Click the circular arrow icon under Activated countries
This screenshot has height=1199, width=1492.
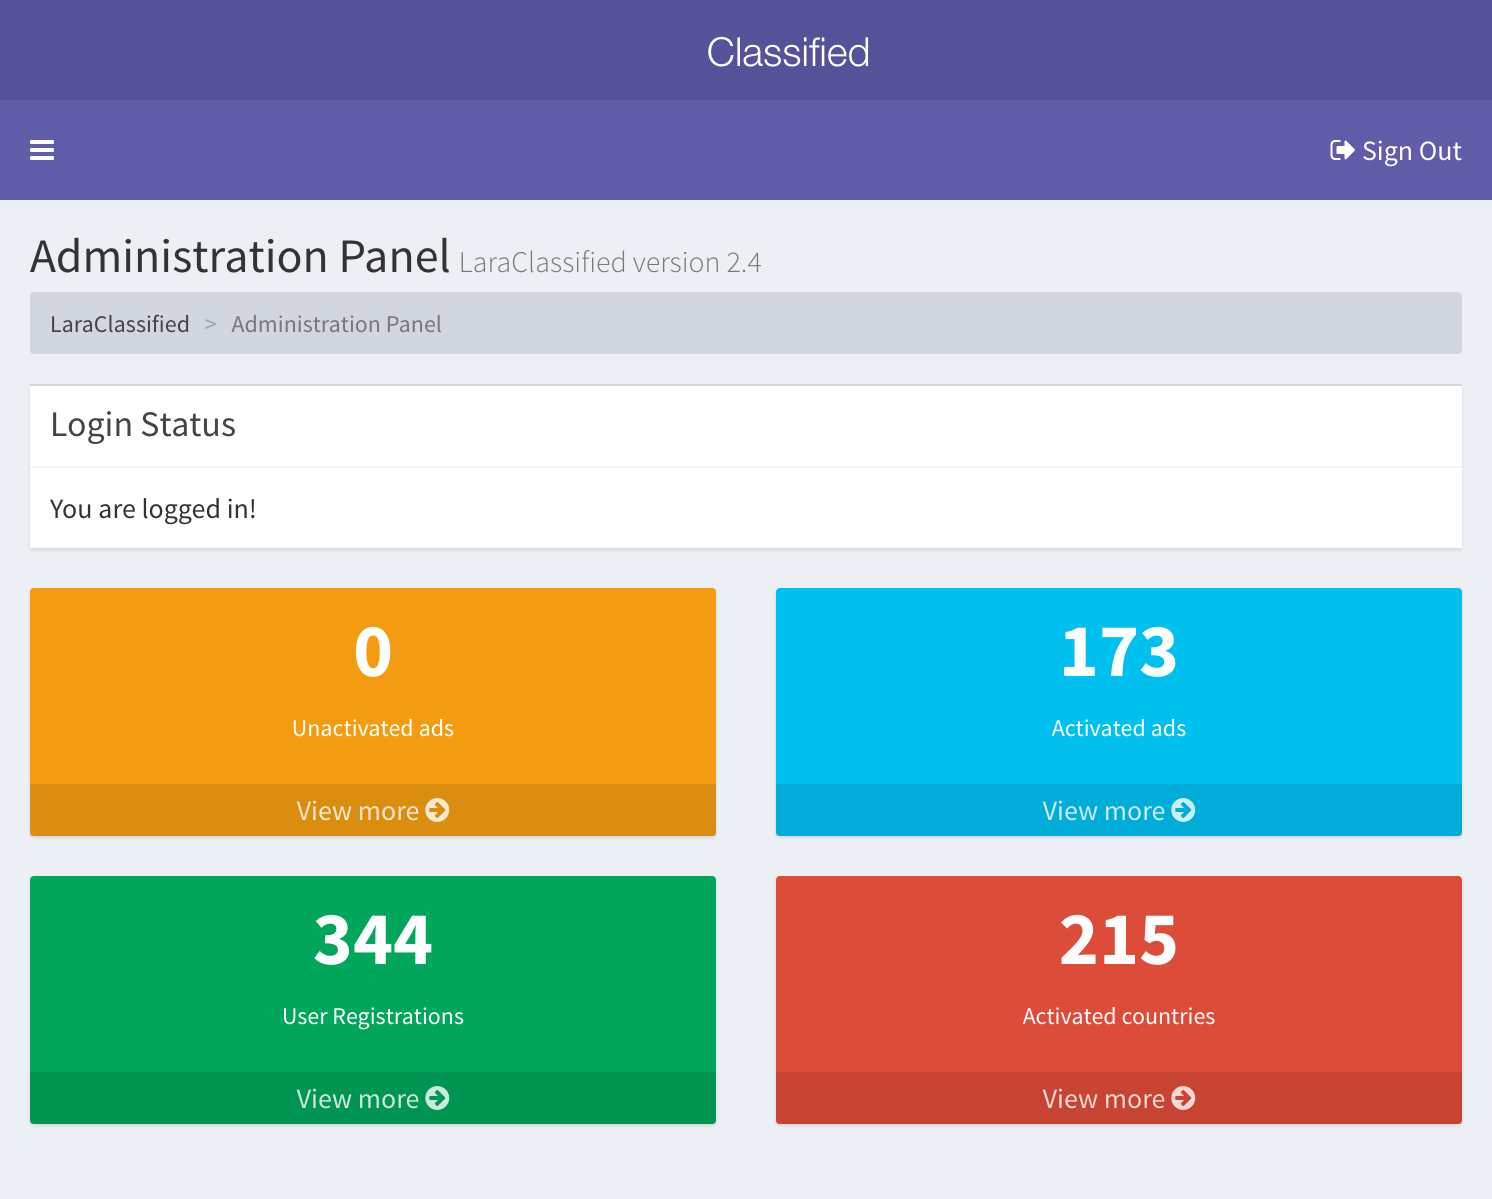click(x=1183, y=1098)
